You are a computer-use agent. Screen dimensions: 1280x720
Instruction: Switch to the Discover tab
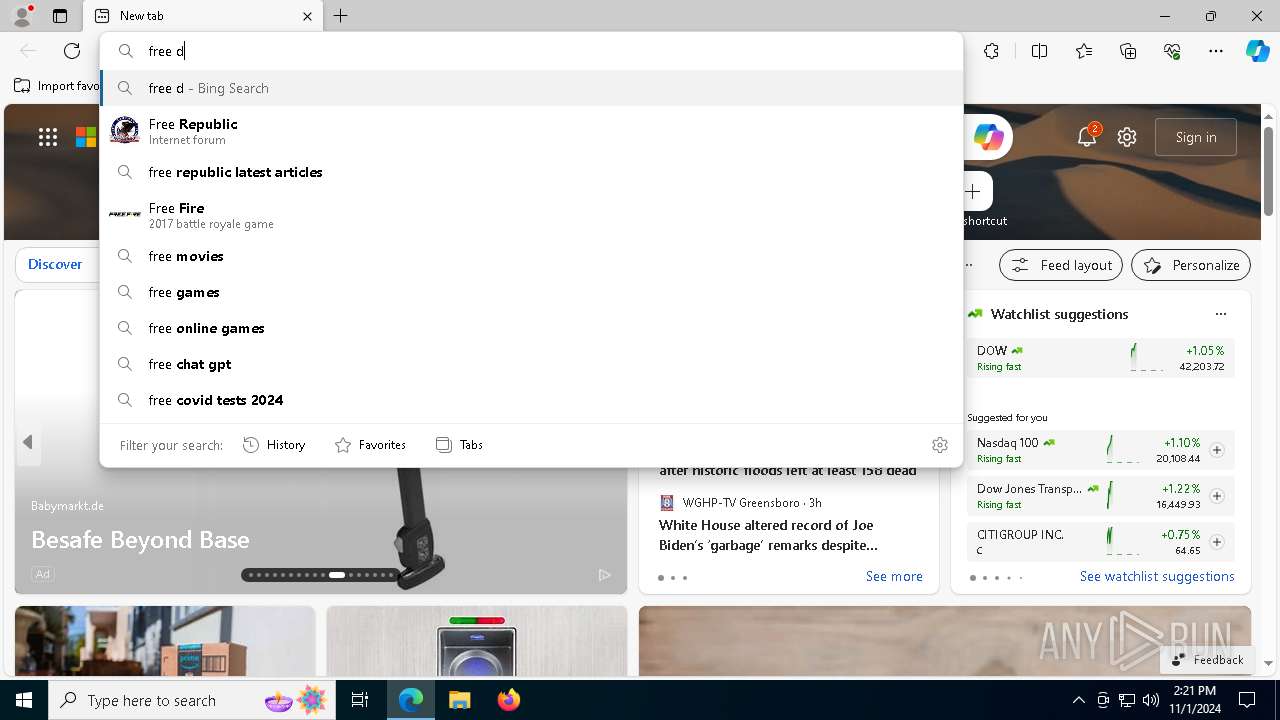(55, 265)
